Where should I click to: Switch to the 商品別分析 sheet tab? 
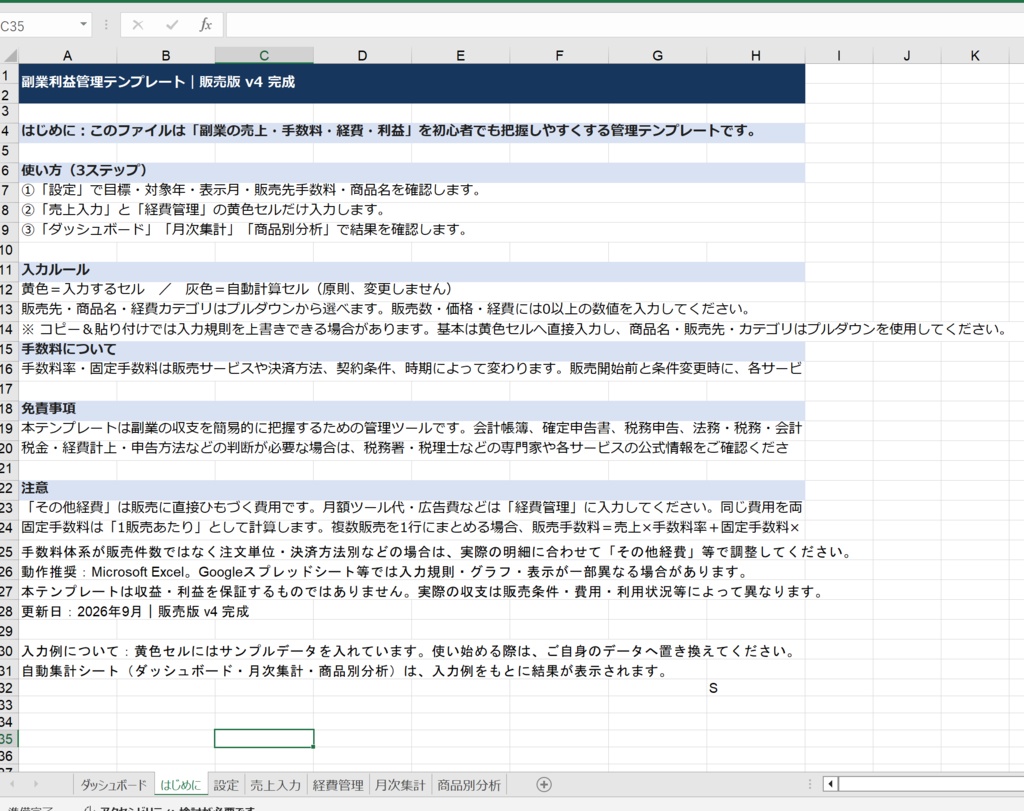pyautogui.click(x=469, y=785)
